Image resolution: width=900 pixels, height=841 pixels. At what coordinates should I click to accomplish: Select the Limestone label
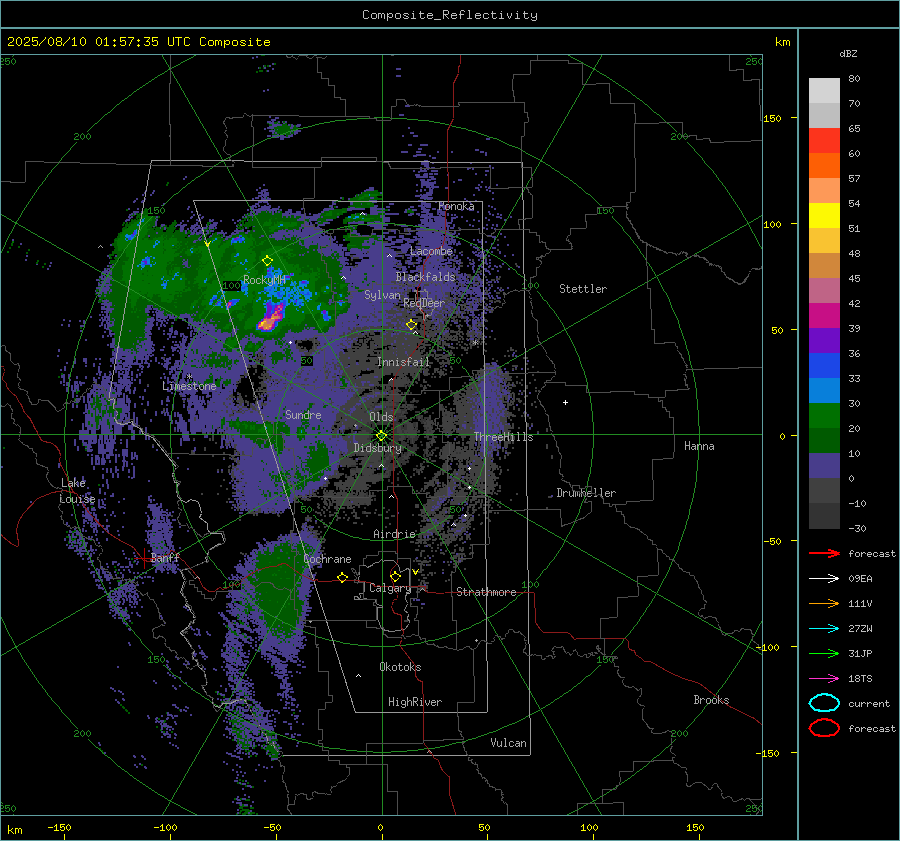pyautogui.click(x=189, y=386)
